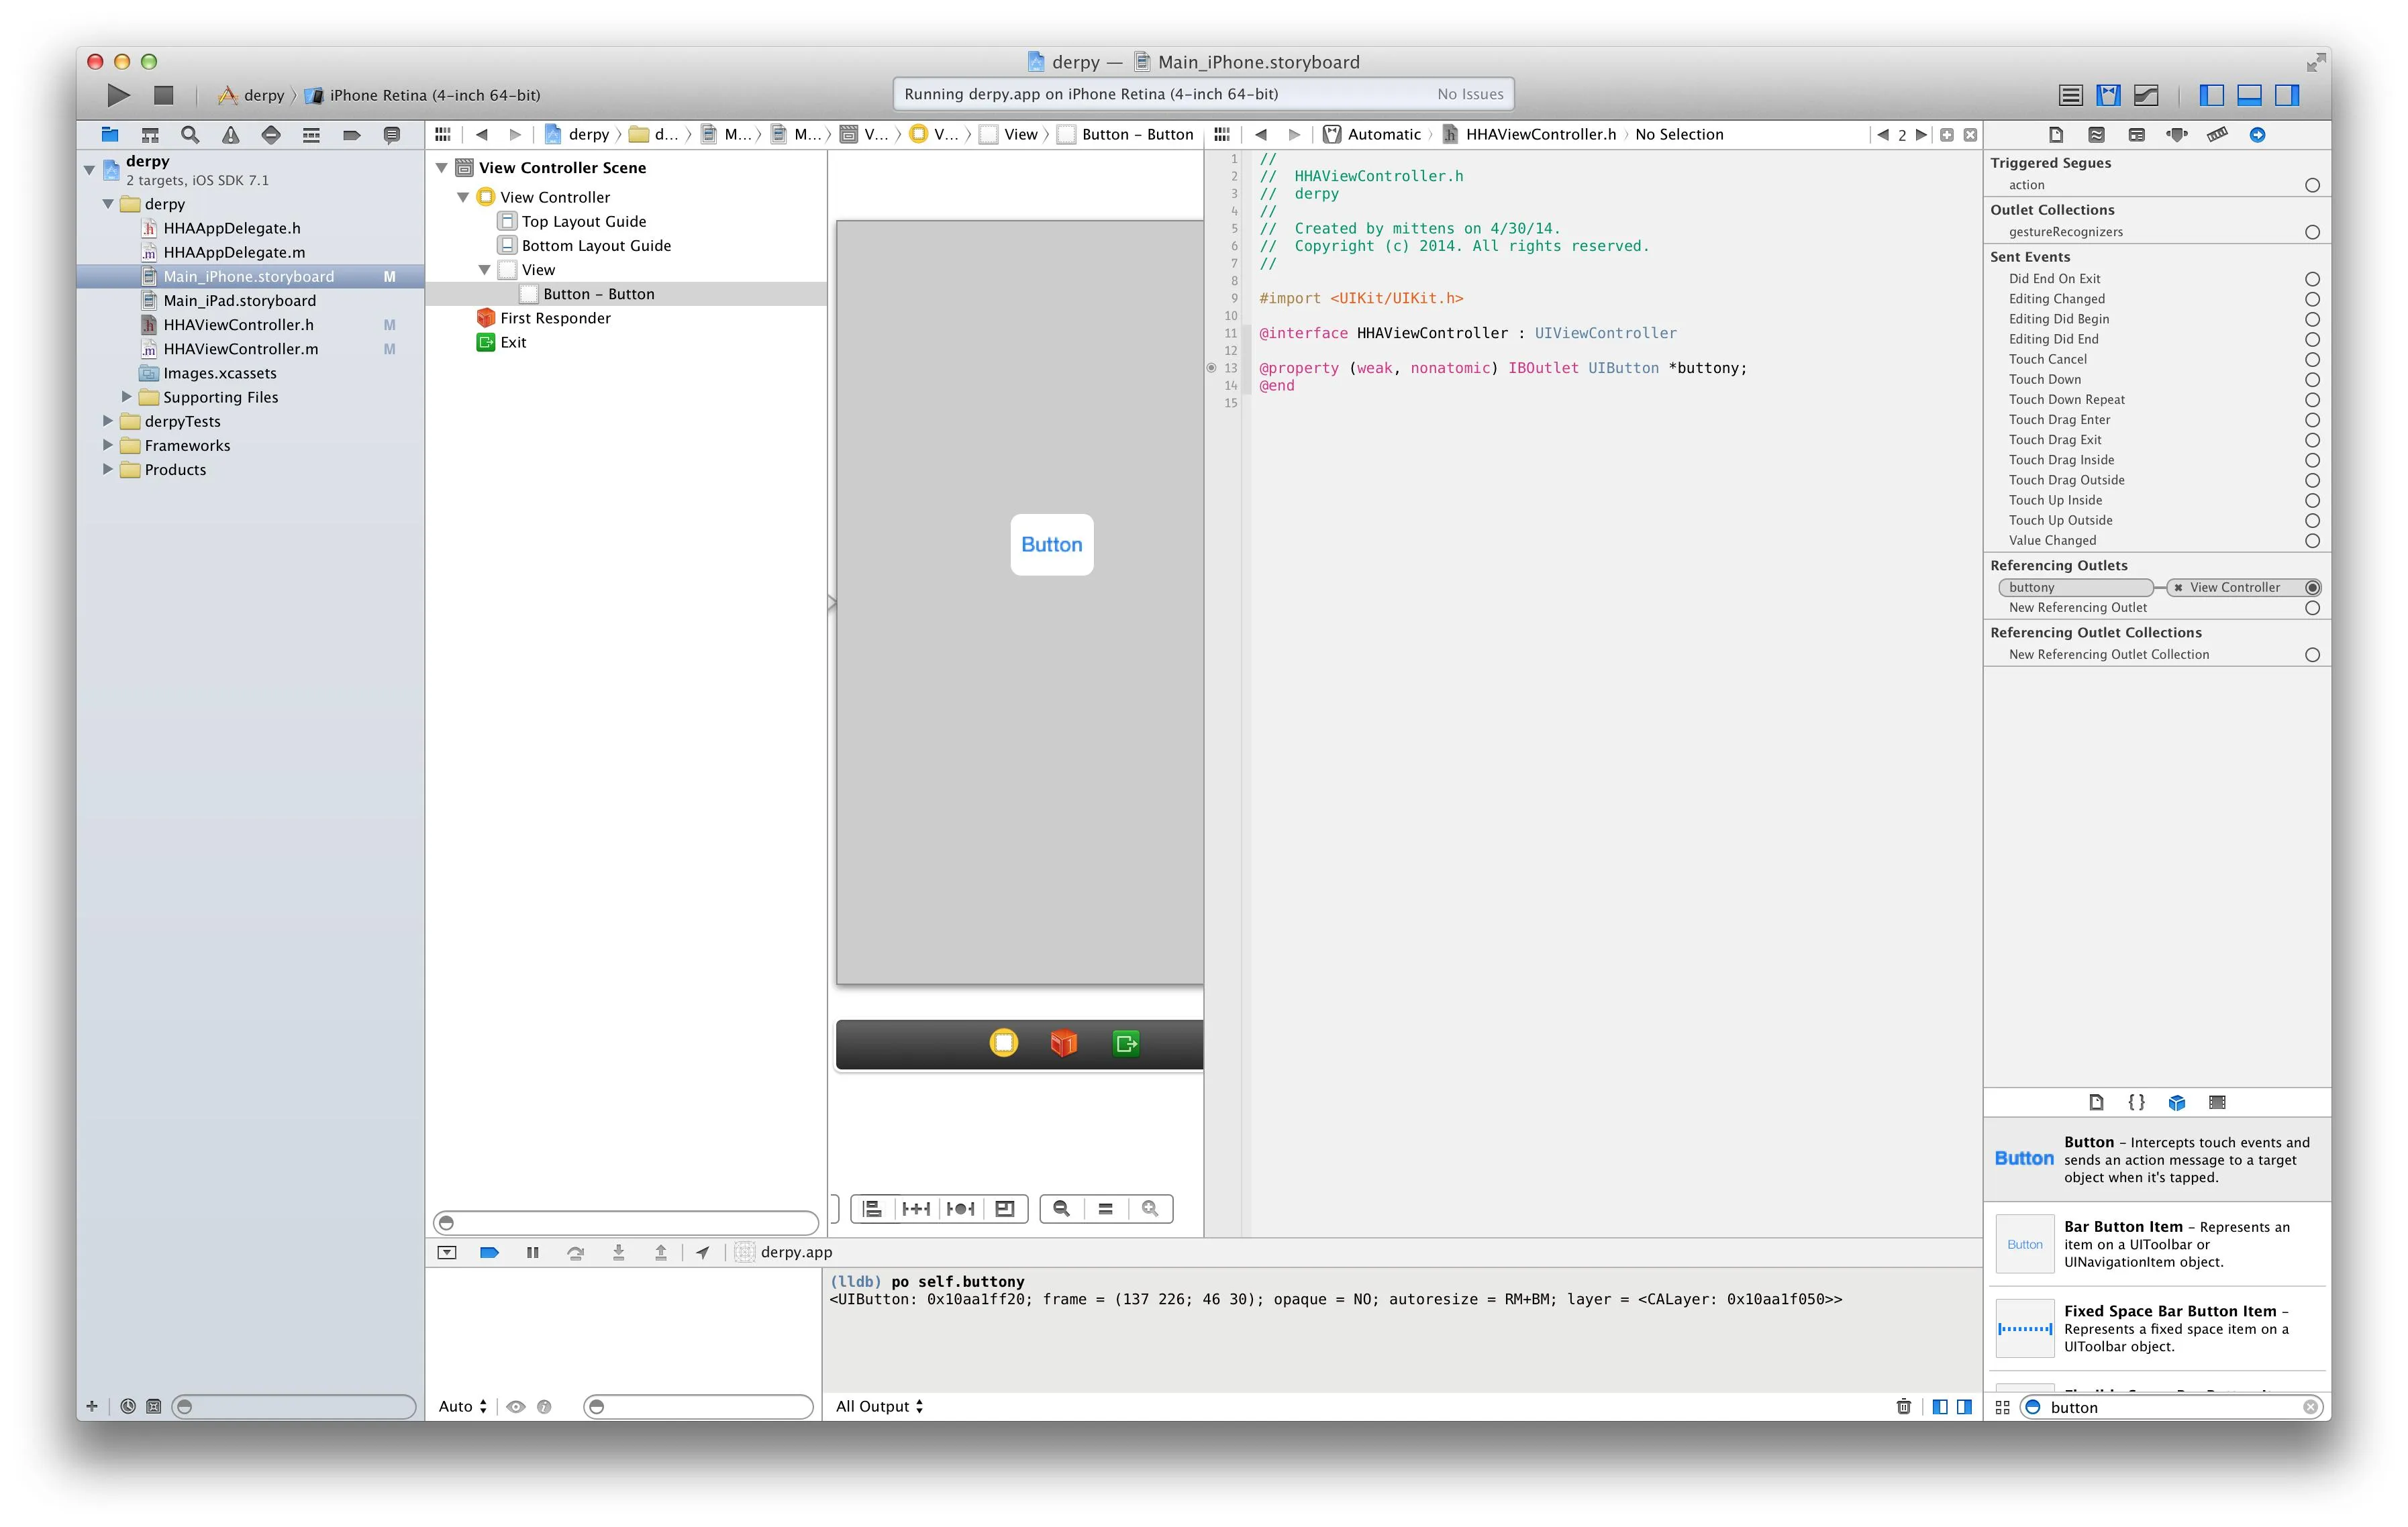Toggle the right utilities panel visibility
This screenshot has height=1527, width=2408.
(x=2287, y=95)
